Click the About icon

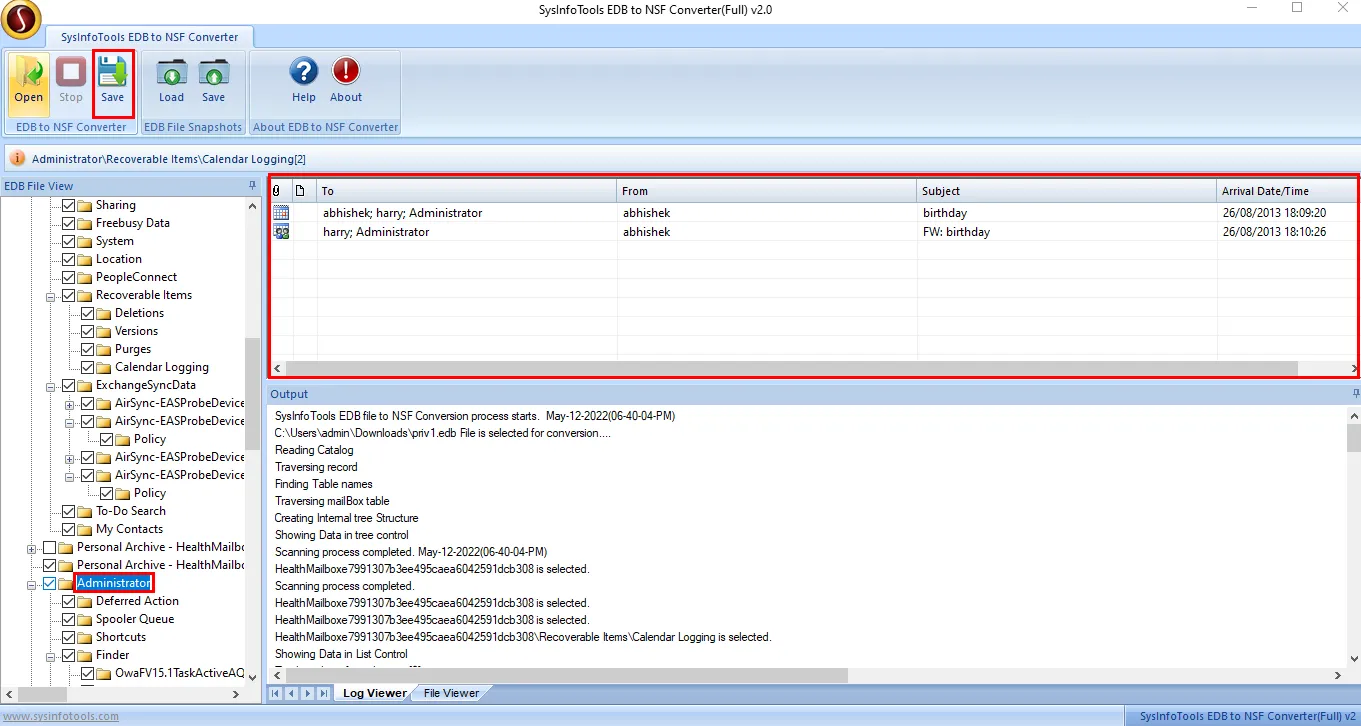pos(346,80)
